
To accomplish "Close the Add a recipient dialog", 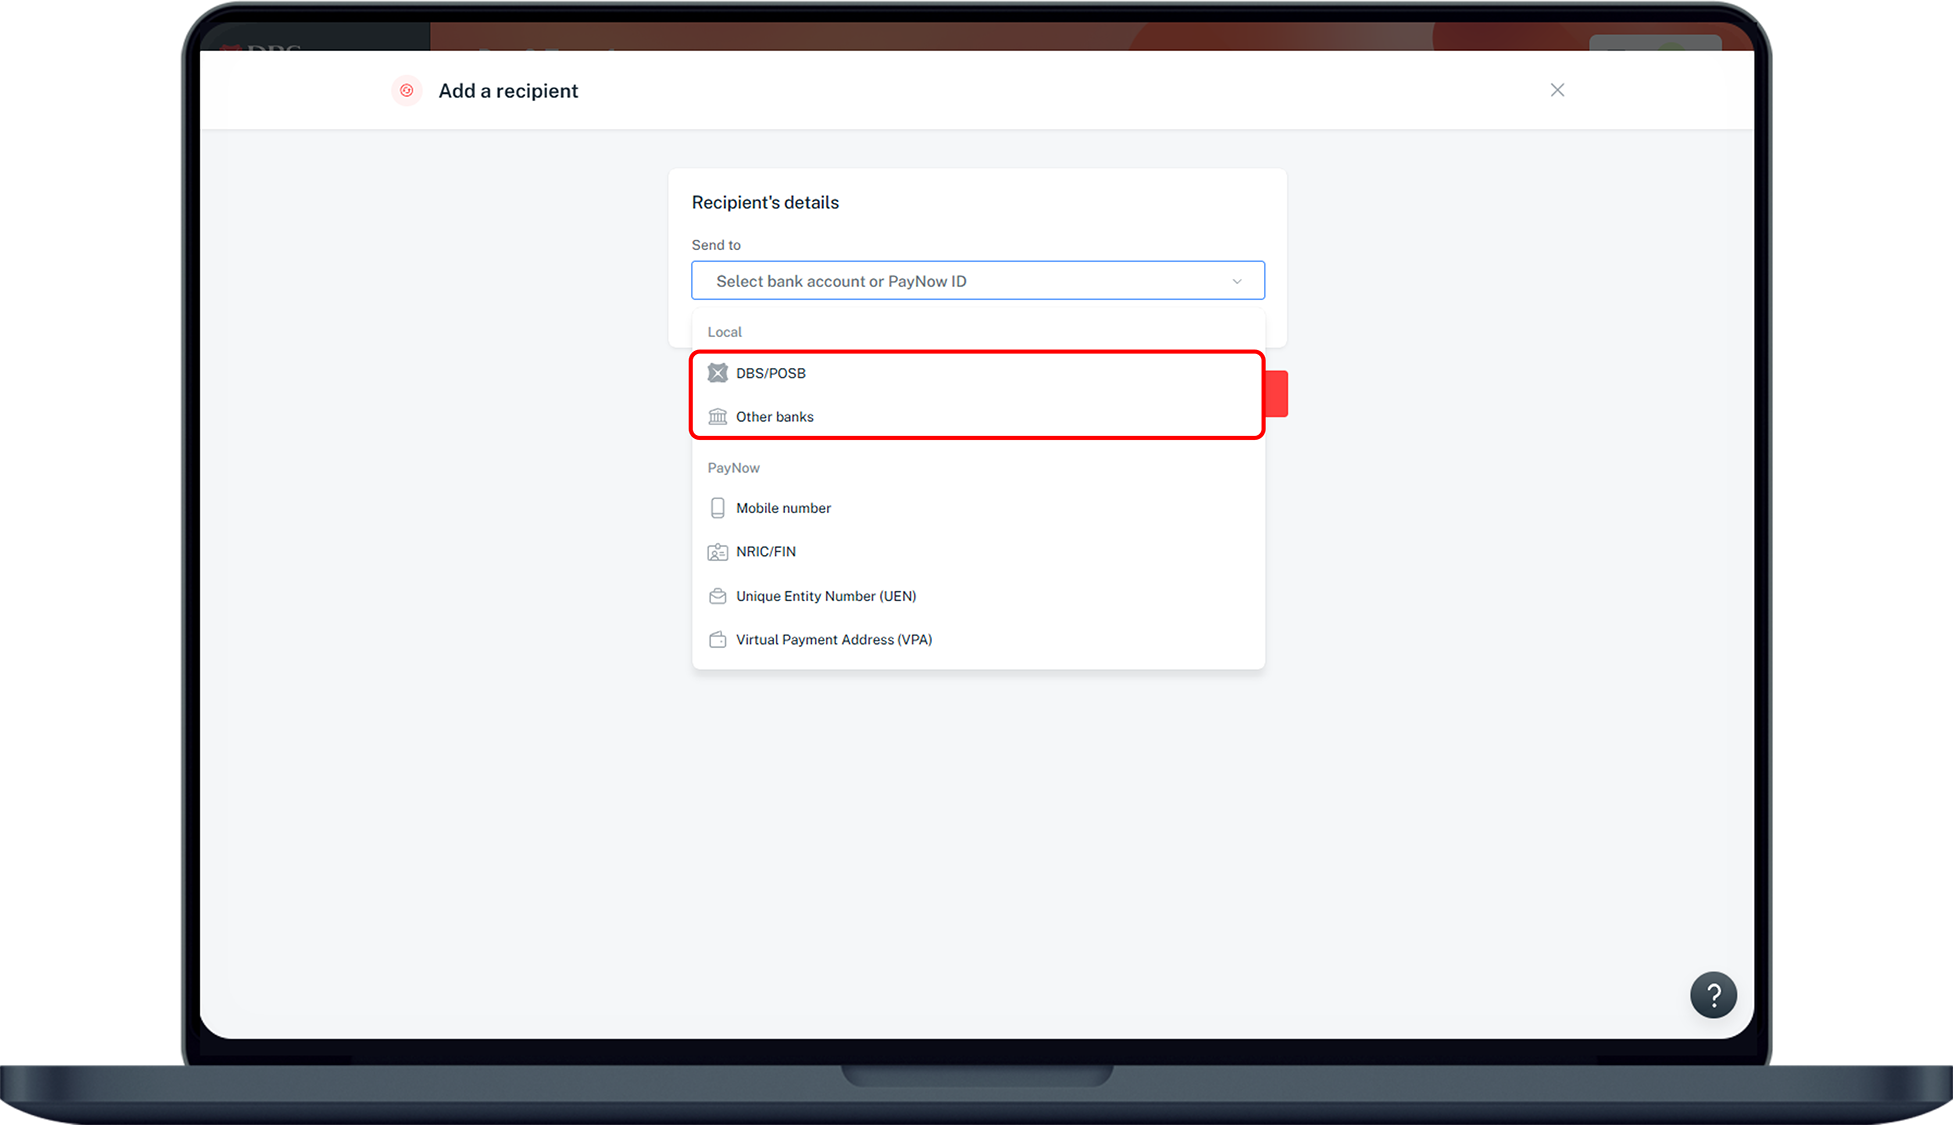I will [1557, 90].
